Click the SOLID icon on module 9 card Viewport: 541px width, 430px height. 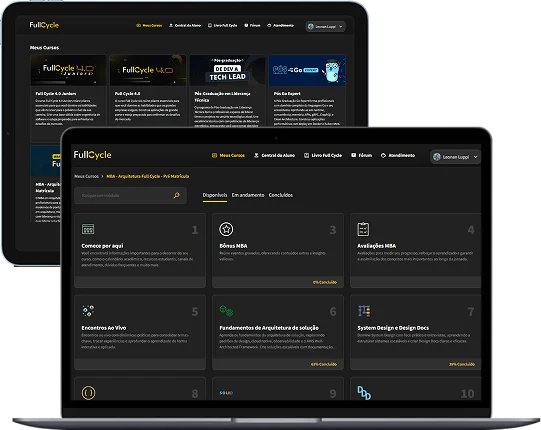226,393
